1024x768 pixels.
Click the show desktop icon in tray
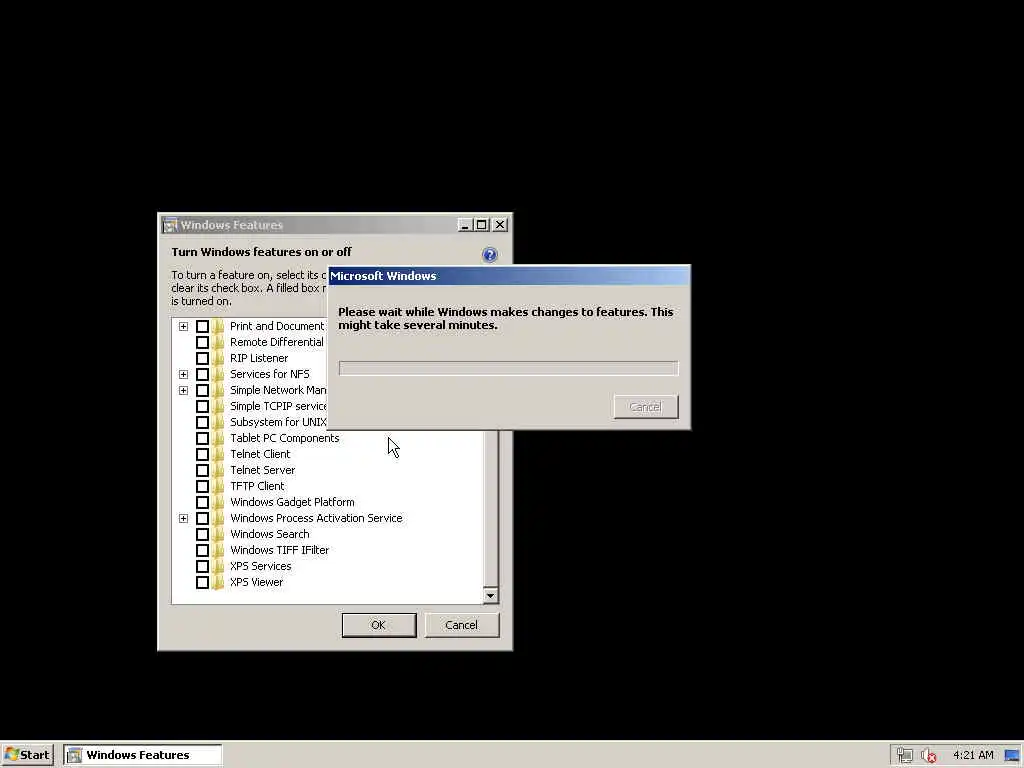pyautogui.click(x=1012, y=755)
